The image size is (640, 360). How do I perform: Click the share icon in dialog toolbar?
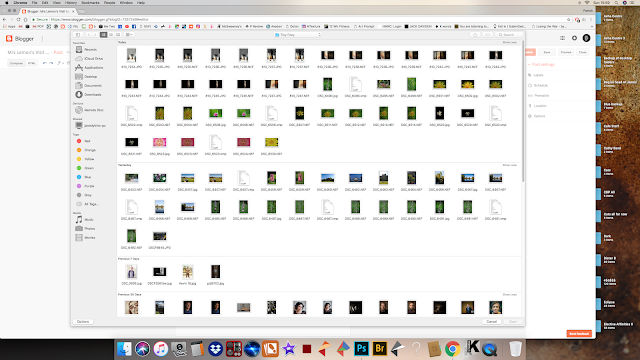click(475, 35)
